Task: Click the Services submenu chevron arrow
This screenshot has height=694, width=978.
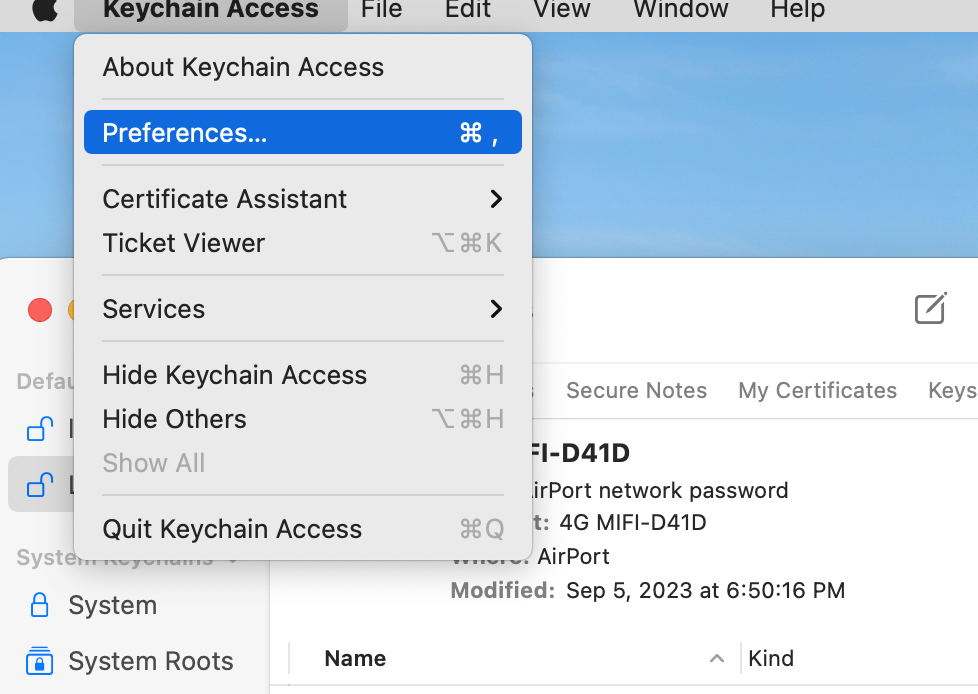Action: click(496, 309)
